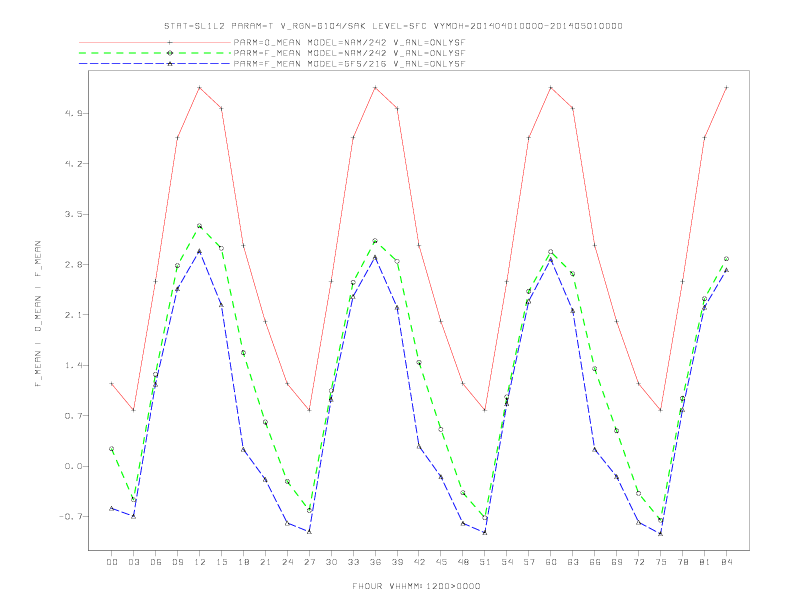
Task: Click the 75 forecast hour tick label
Action: [x=661, y=562]
